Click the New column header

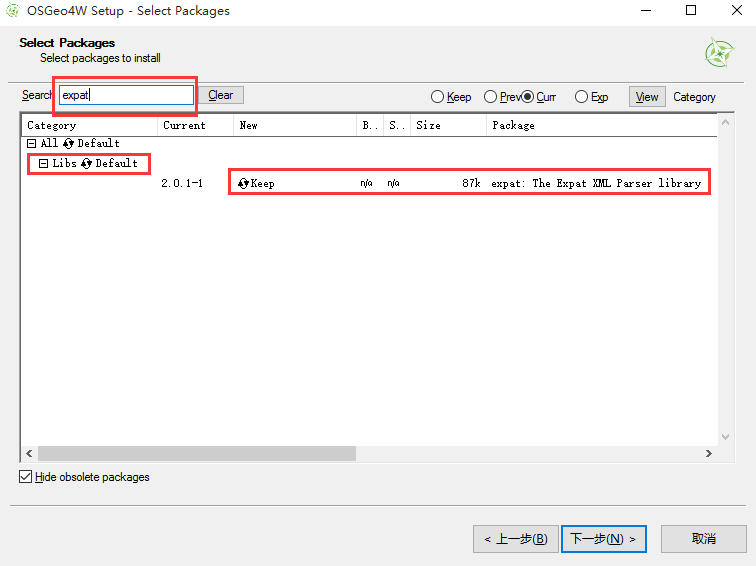(x=295, y=125)
